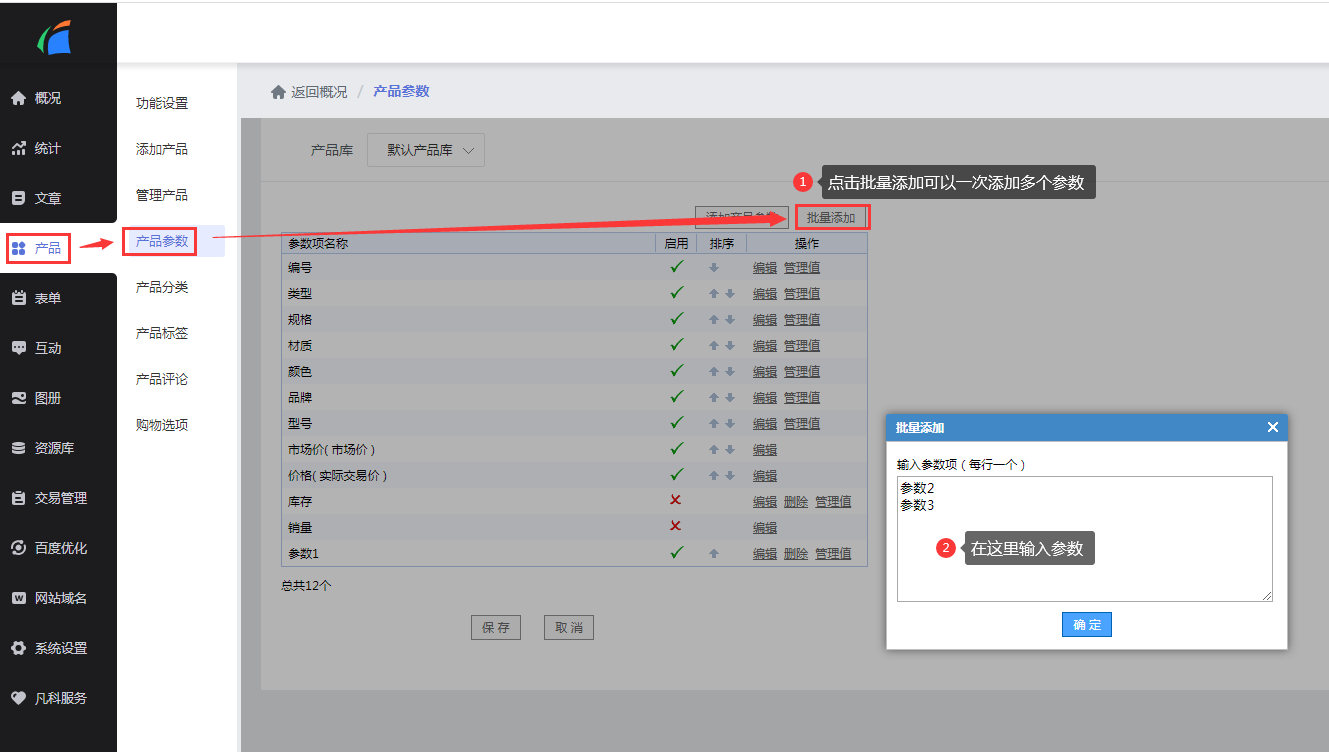Toggle the enabled checkmark for 型号
1329x752 pixels.
677,423
